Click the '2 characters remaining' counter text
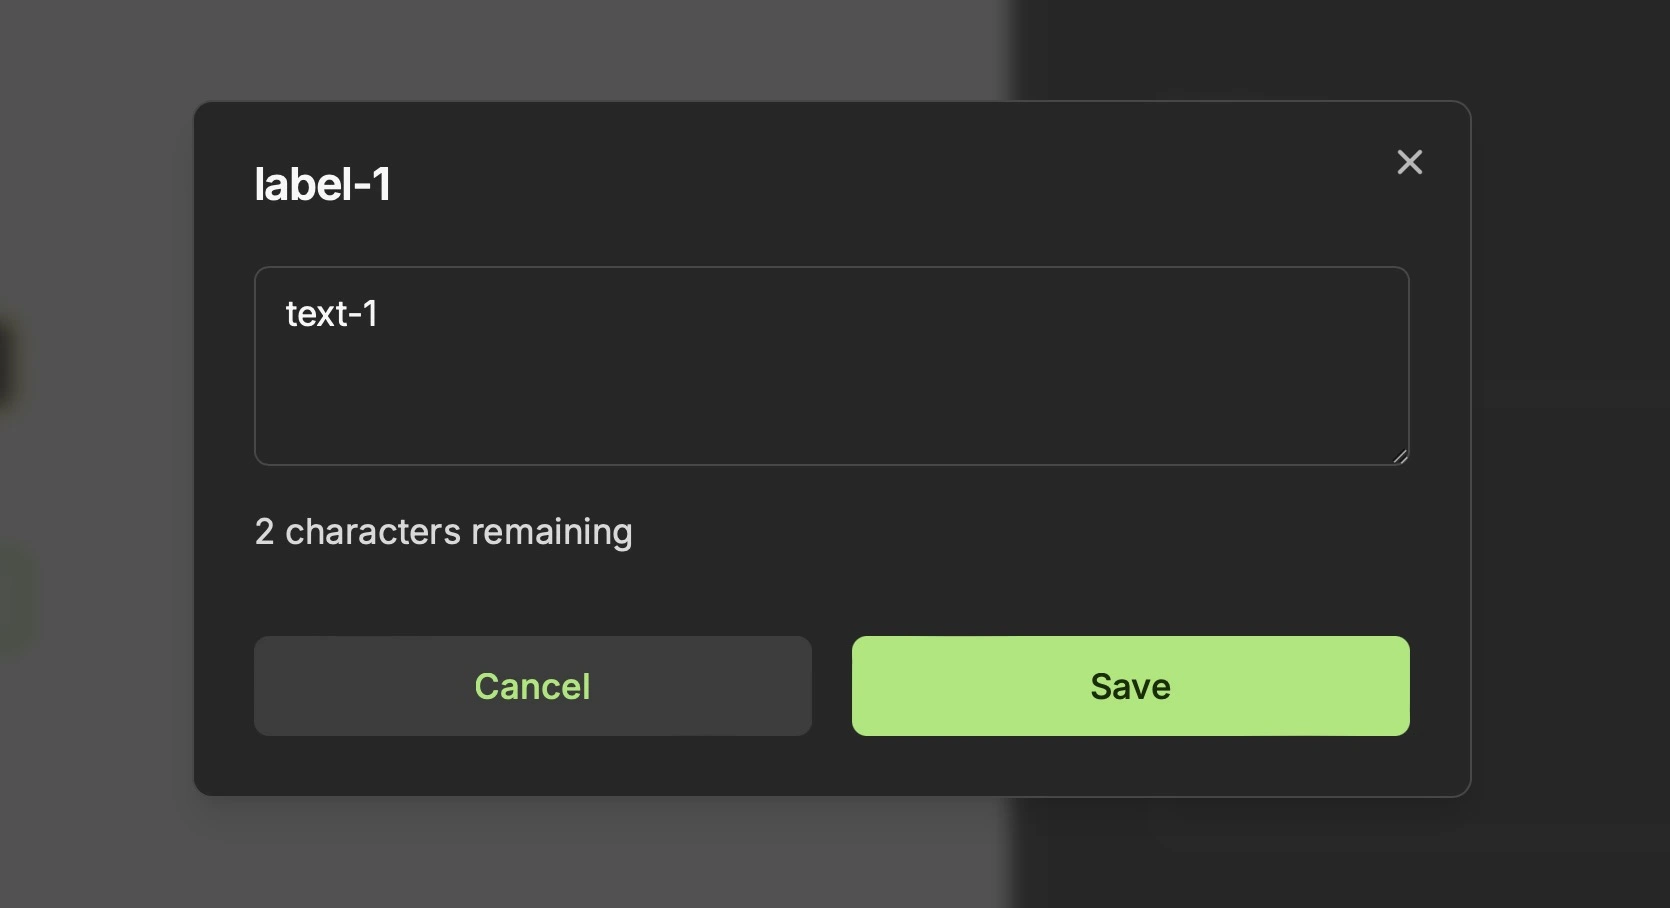1670x908 pixels. [443, 532]
